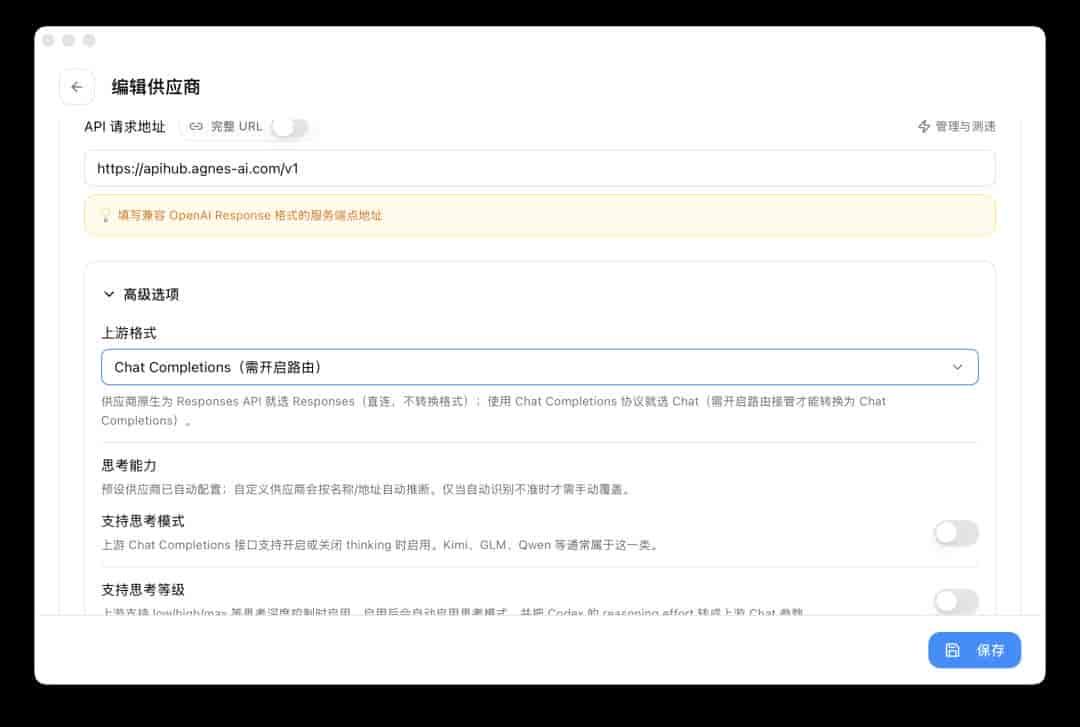Click the 上游格式 label
Image resolution: width=1080 pixels, height=727 pixels.
point(129,333)
